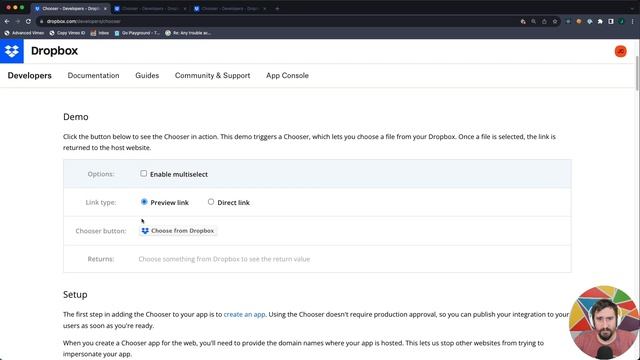Click the browser forward arrow
The height and width of the screenshot is (360, 640).
pyautogui.click(x=18, y=21)
